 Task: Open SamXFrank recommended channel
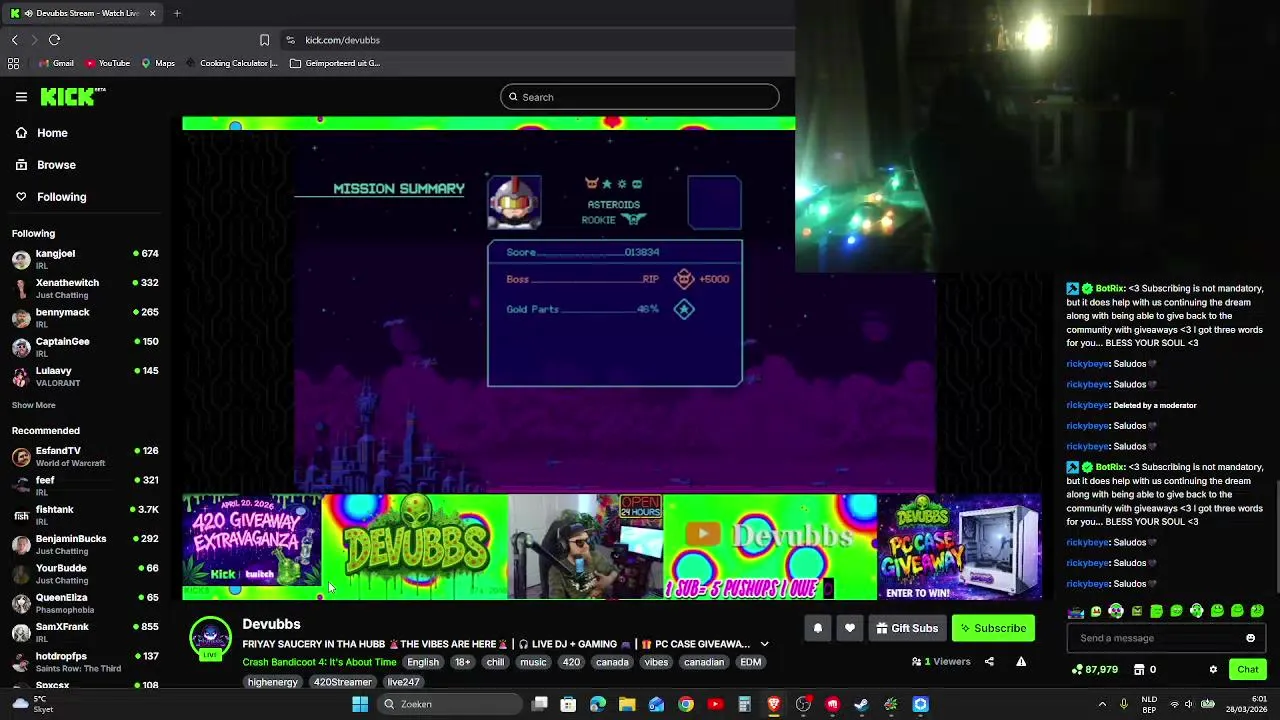[85, 632]
